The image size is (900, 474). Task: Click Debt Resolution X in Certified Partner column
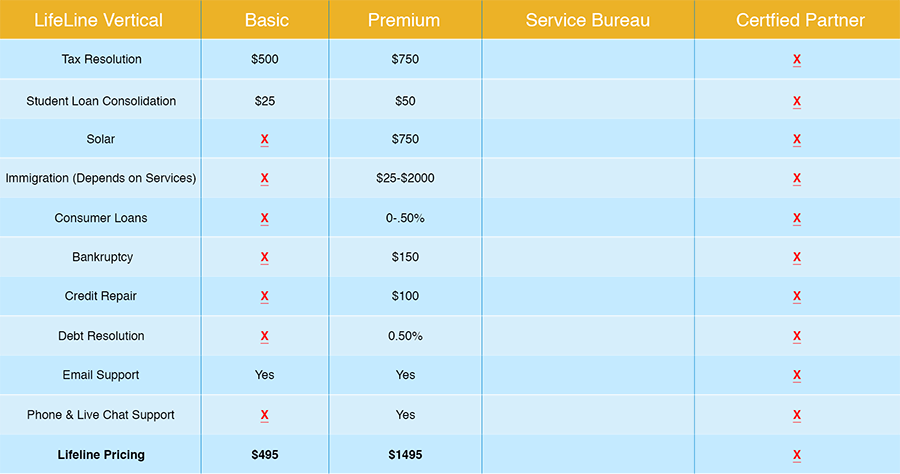(797, 336)
